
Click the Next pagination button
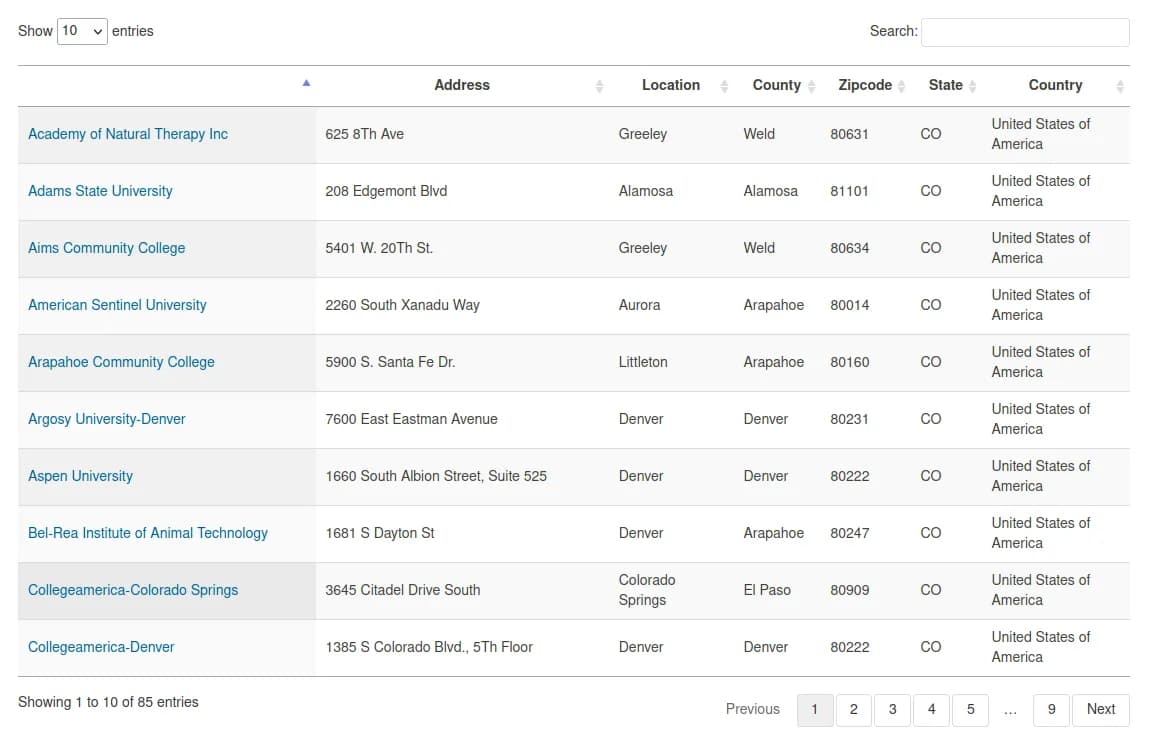(1101, 710)
